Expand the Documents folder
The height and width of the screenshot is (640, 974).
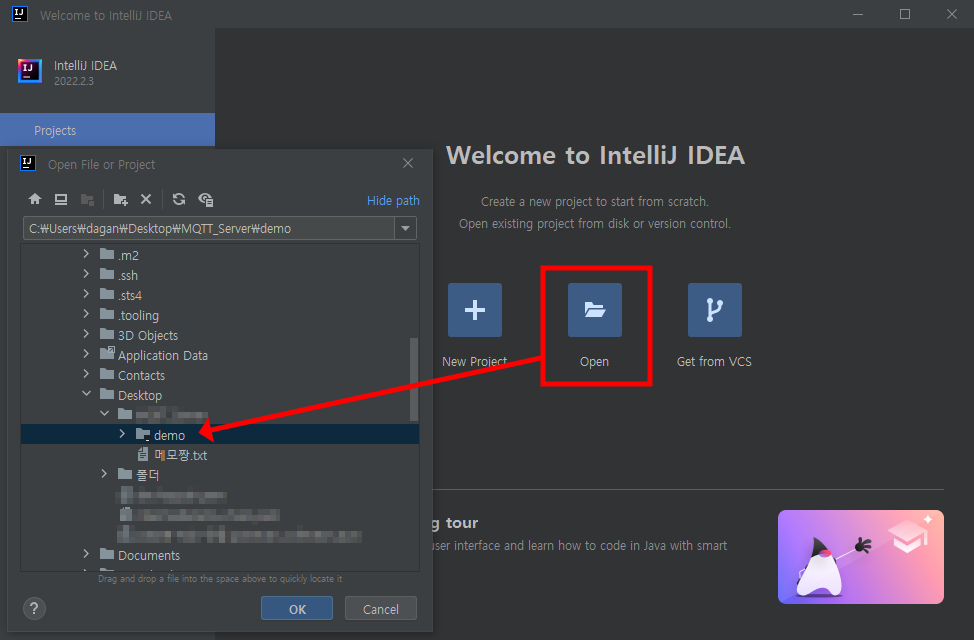86,554
